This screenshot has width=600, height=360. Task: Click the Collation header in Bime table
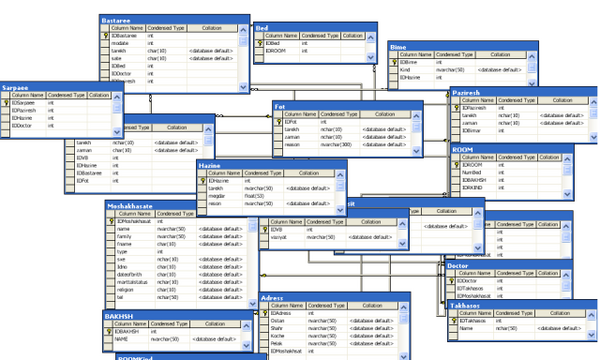[x=500, y=55]
